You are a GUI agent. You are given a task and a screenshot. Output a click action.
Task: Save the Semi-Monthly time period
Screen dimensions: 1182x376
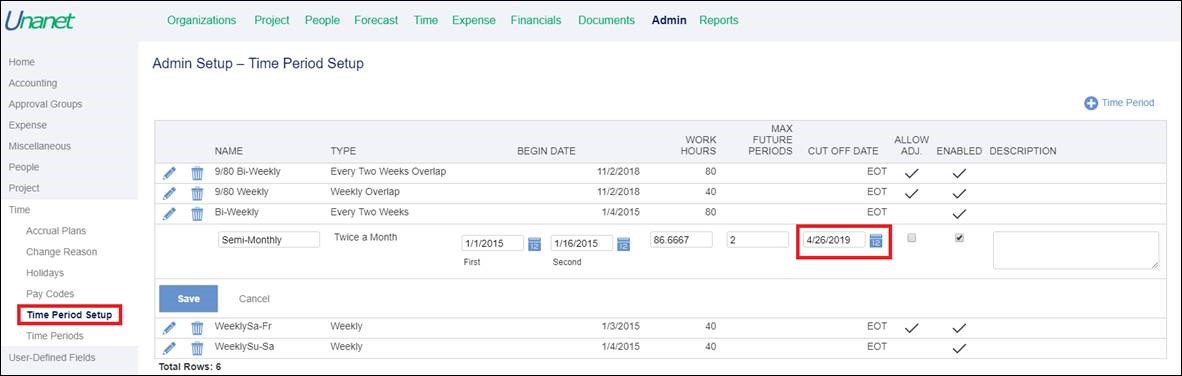pos(188,298)
